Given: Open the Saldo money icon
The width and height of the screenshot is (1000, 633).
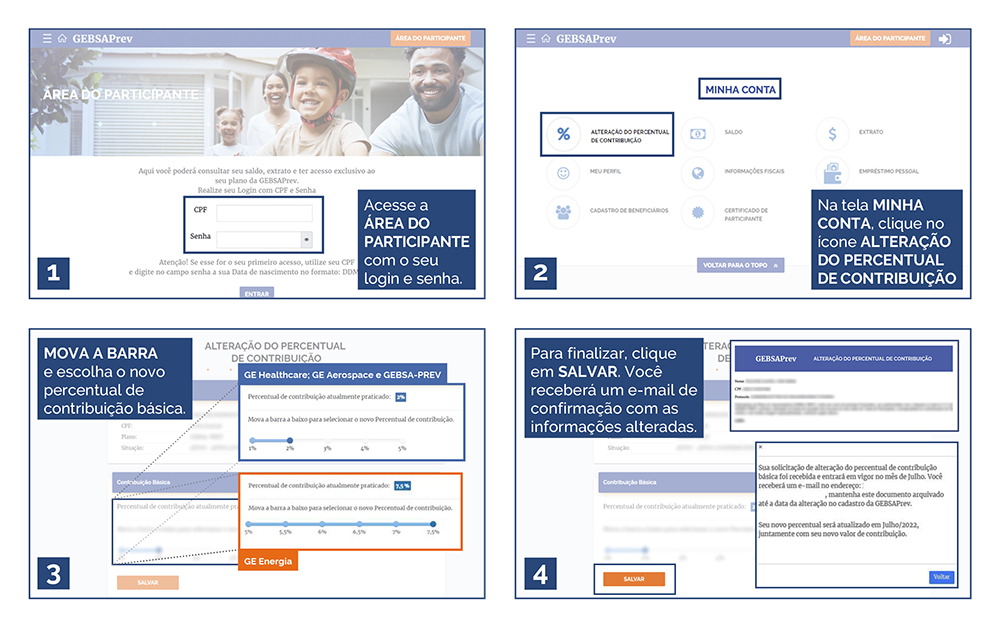Looking at the screenshot, I should click(x=698, y=134).
